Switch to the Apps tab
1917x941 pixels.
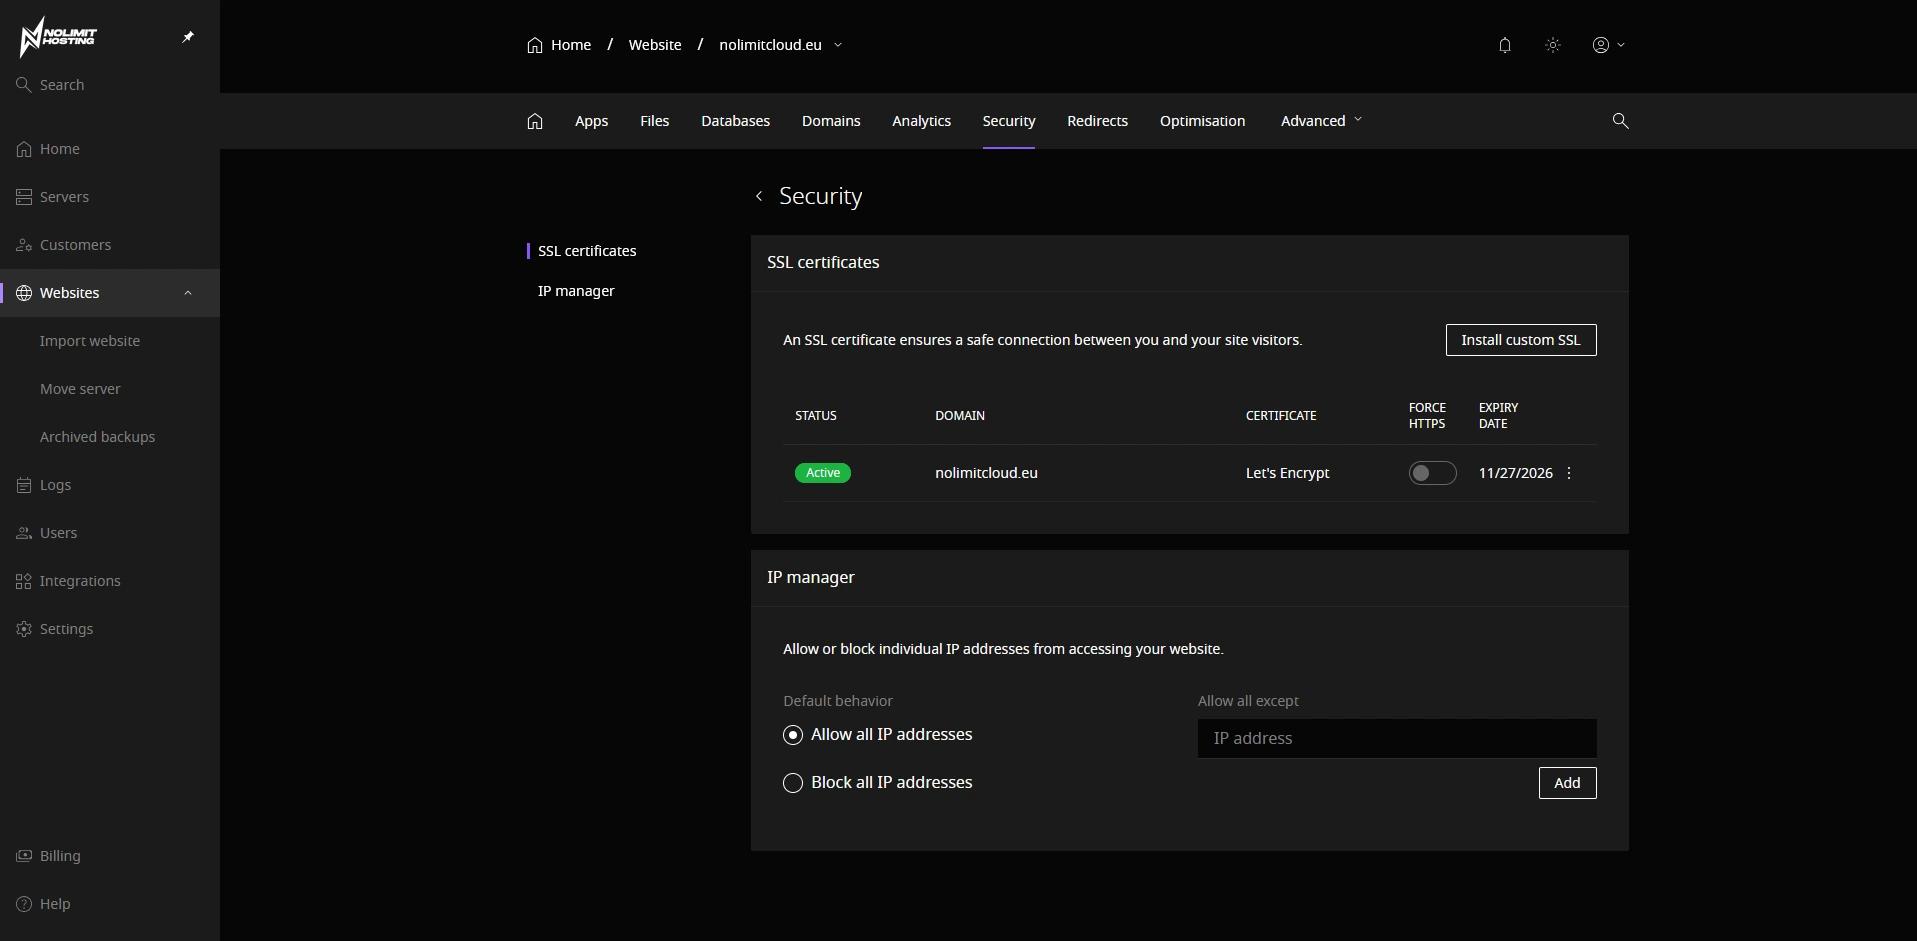[591, 121]
